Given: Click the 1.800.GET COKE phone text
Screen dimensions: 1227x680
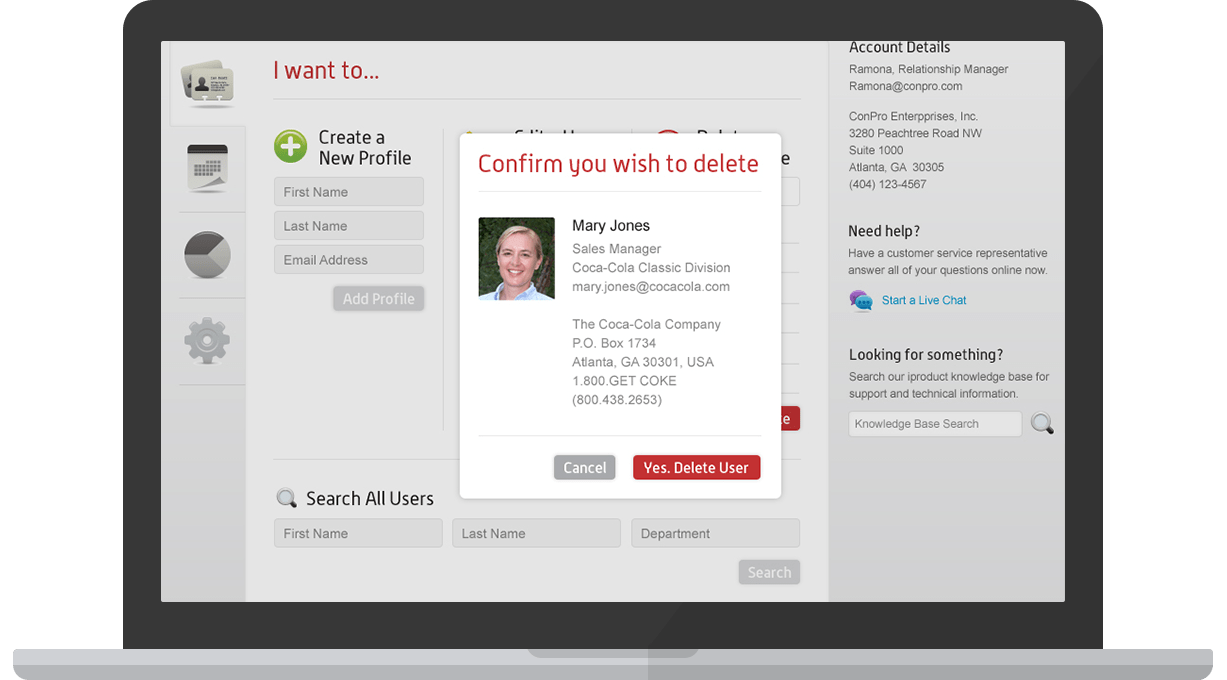Looking at the screenshot, I should pyautogui.click(x=624, y=381).
